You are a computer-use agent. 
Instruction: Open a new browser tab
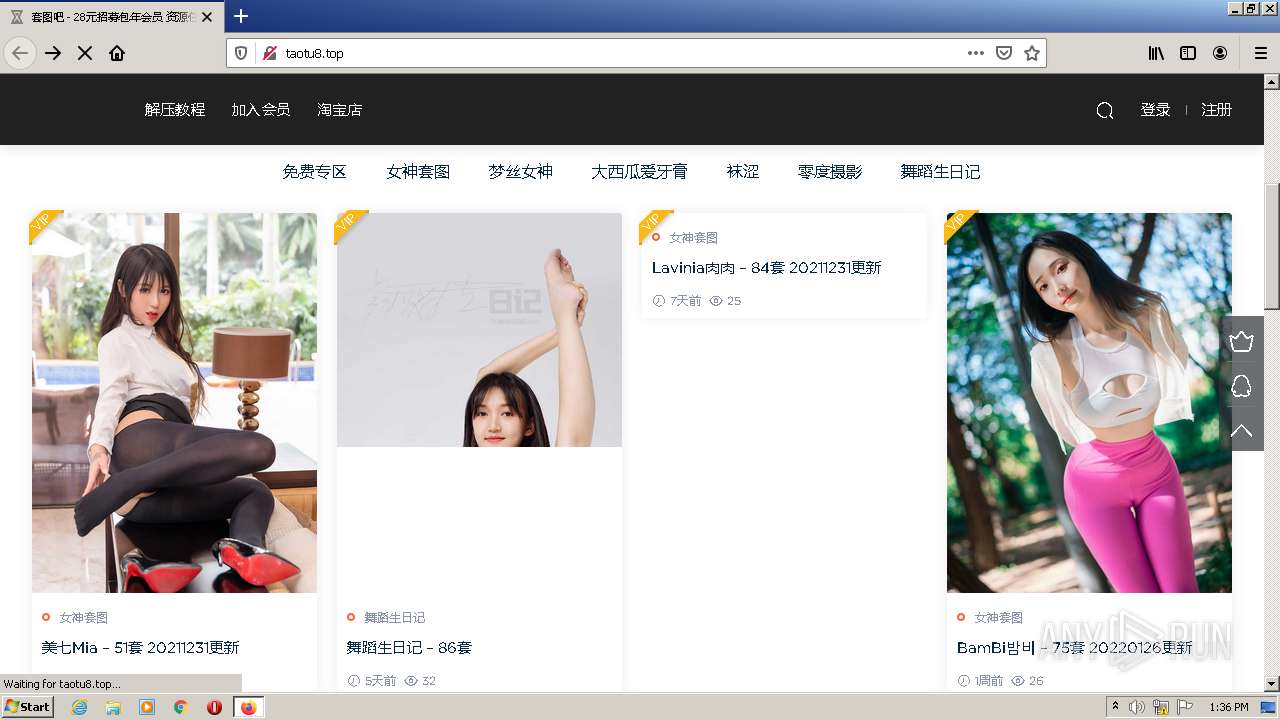click(x=241, y=16)
